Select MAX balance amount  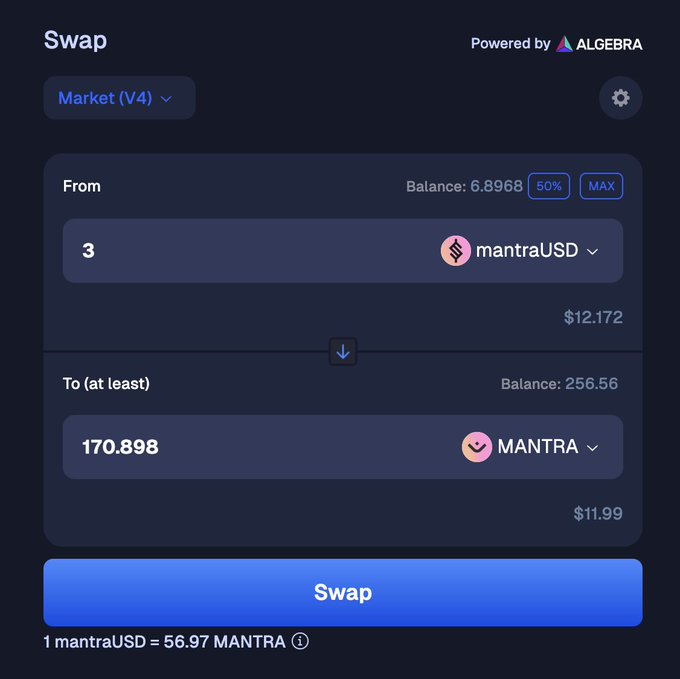(601, 186)
